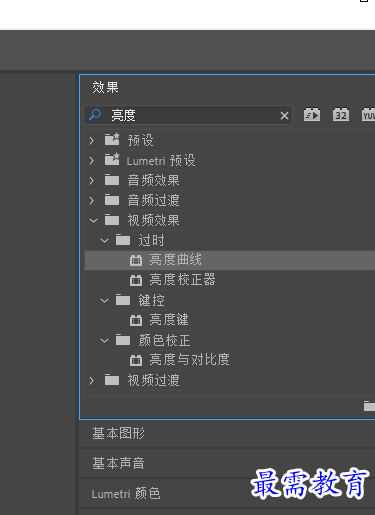
Task: Collapse the 键控 subfolder chevron
Action: (104, 301)
